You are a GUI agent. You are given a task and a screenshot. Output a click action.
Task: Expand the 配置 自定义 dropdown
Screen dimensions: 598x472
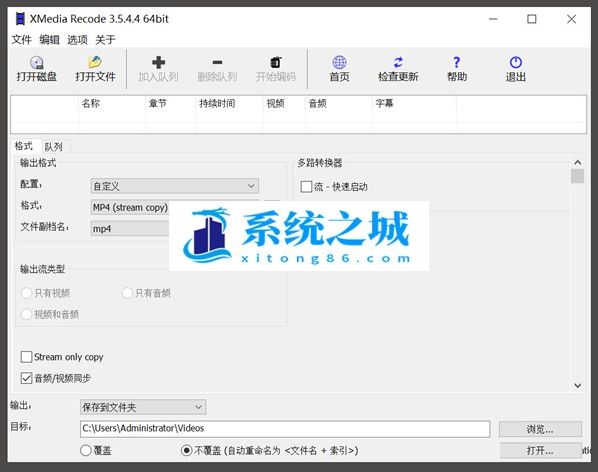point(175,186)
